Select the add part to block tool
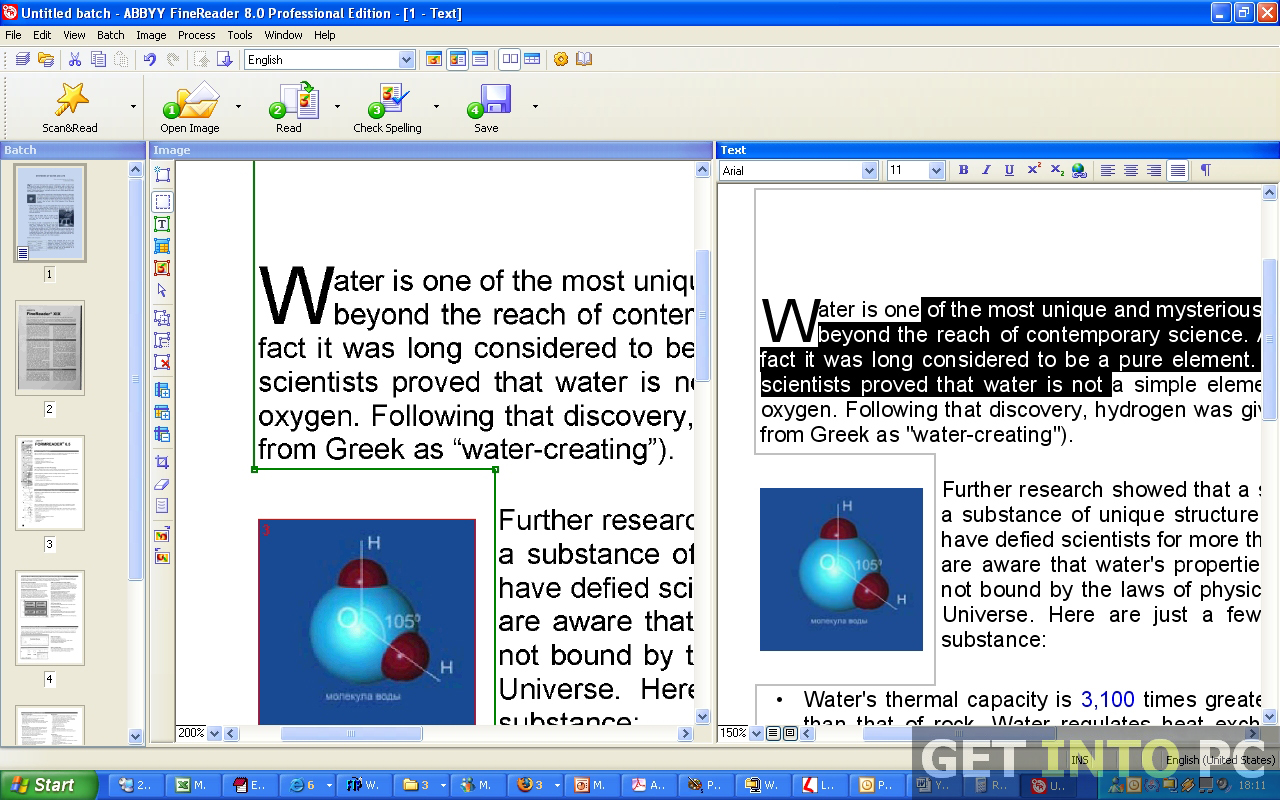1280x800 pixels. coord(162,318)
